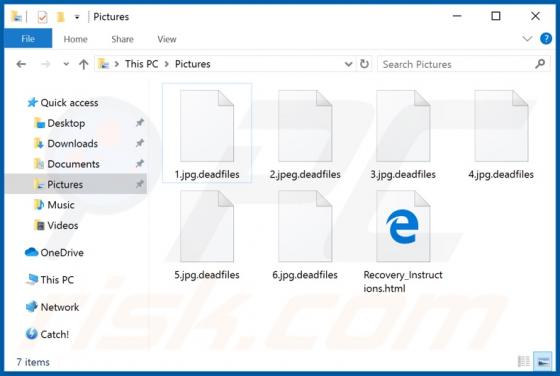The image size is (560, 376).
Task: Click the New folder quick access icon
Action: click(x=61, y=17)
